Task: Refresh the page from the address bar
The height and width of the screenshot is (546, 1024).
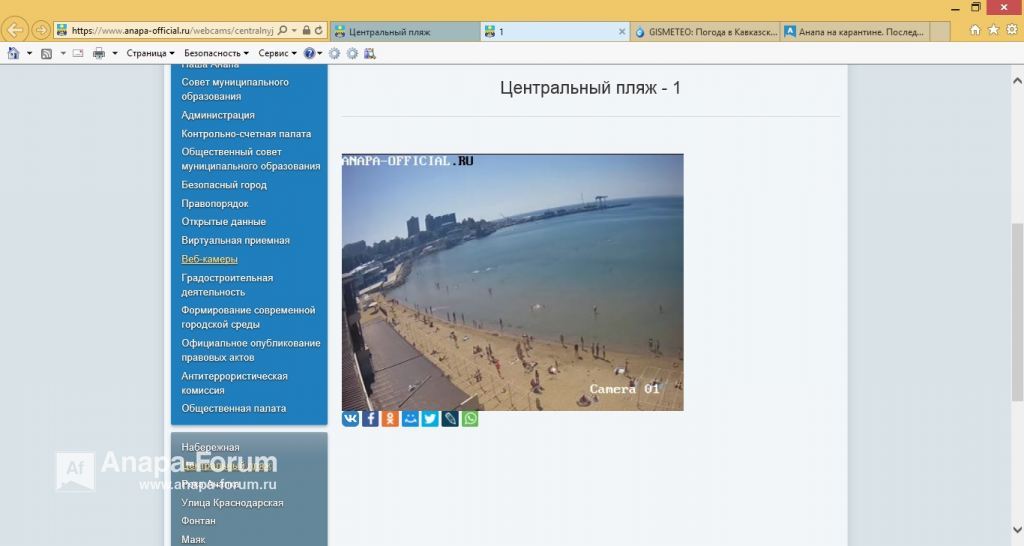Action: tap(319, 31)
